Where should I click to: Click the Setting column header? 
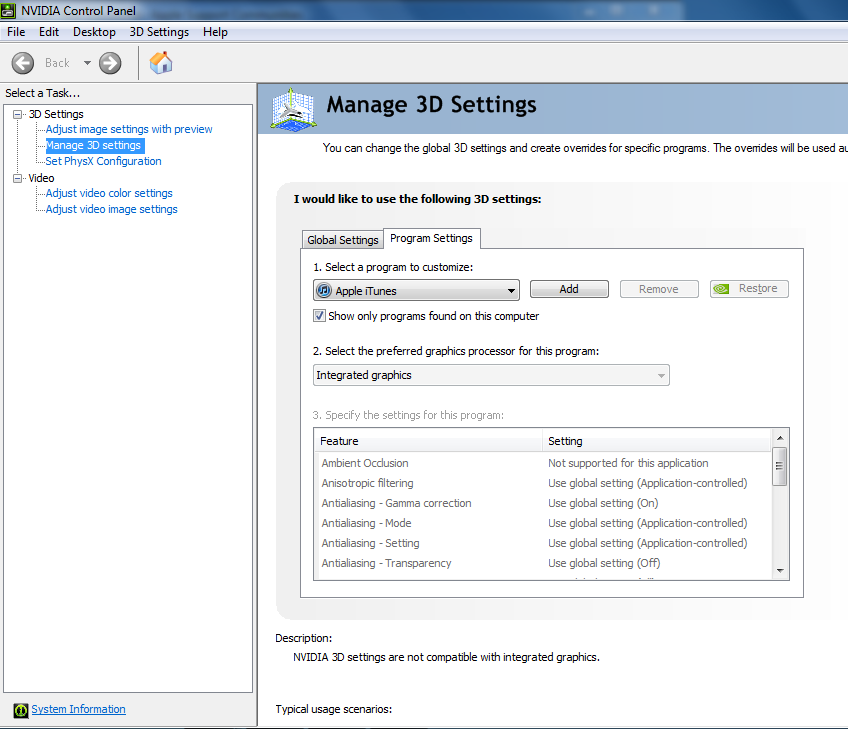pyautogui.click(x=657, y=441)
